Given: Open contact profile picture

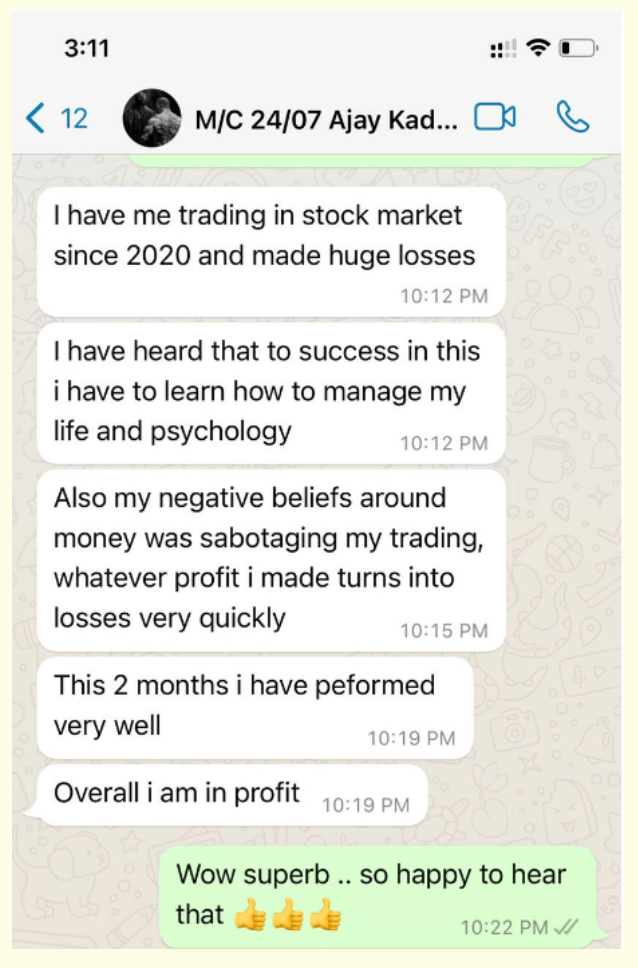Looking at the screenshot, I should (151, 119).
